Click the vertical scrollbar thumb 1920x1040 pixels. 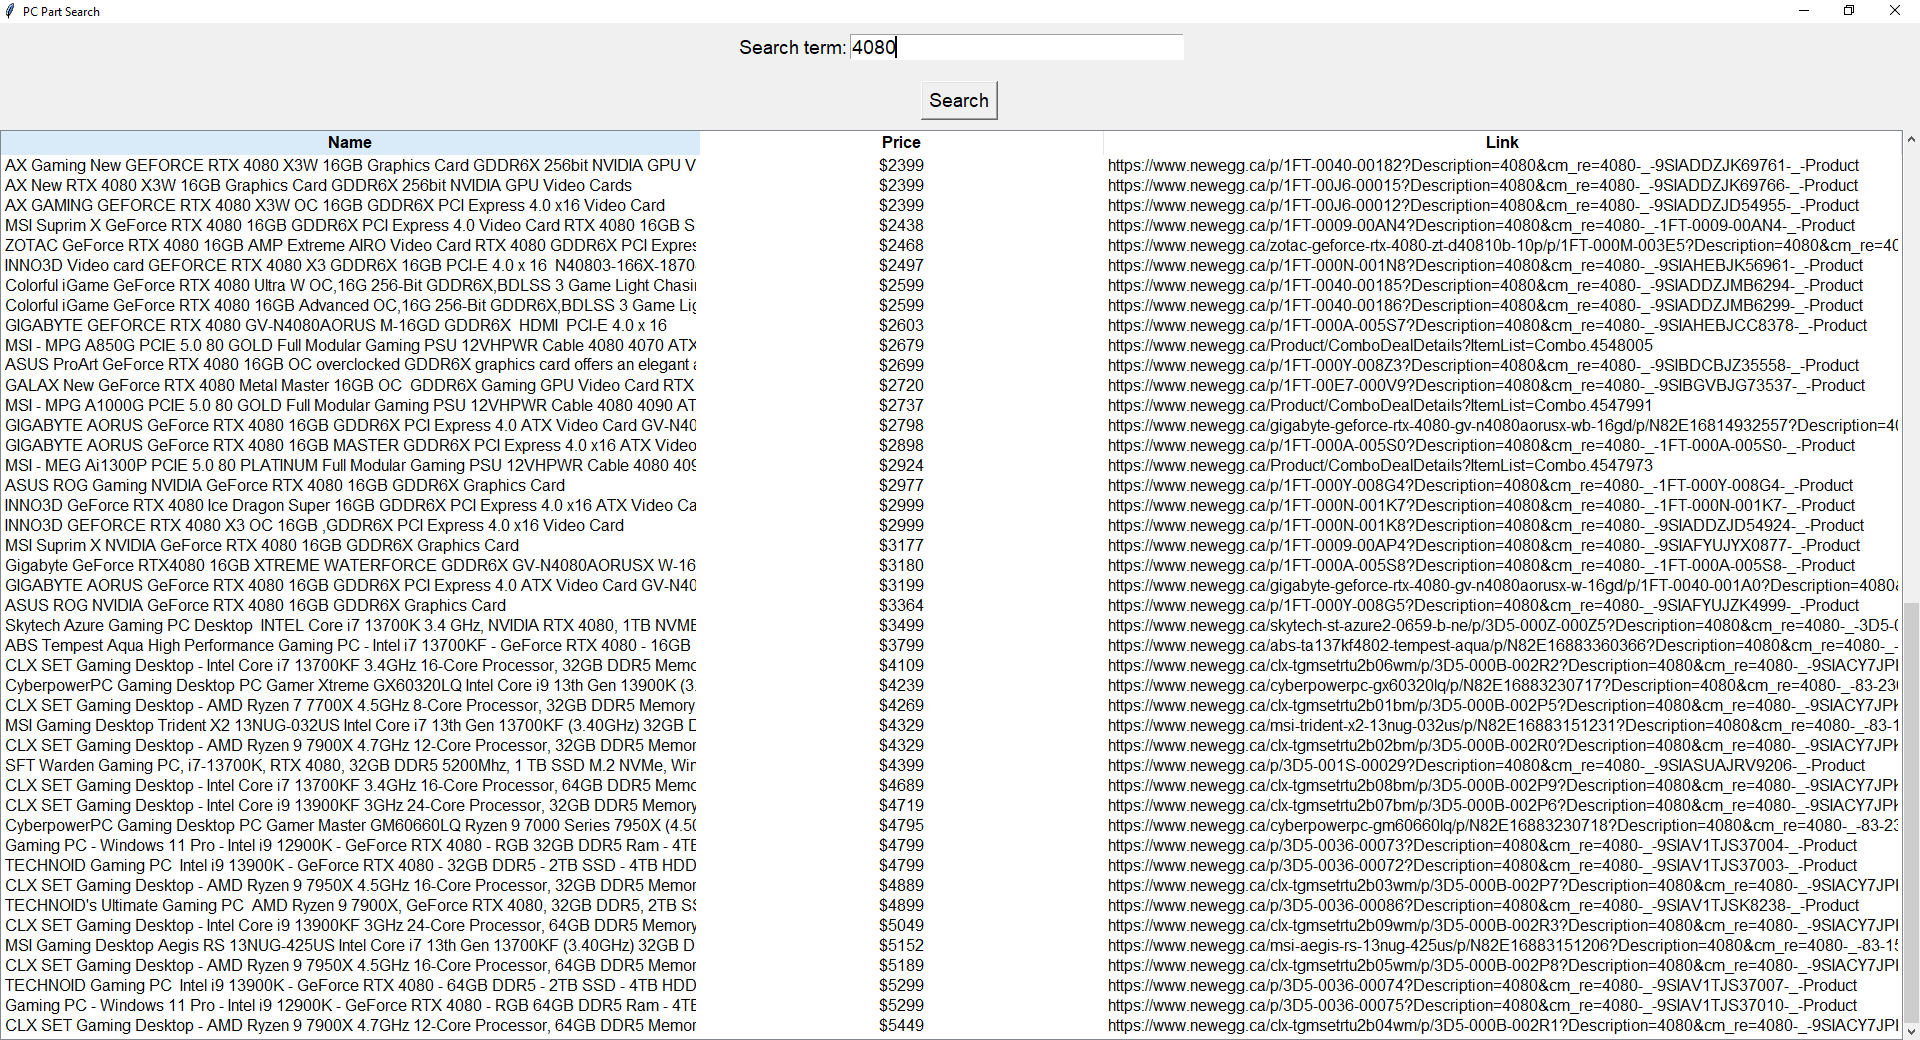pos(1911,810)
